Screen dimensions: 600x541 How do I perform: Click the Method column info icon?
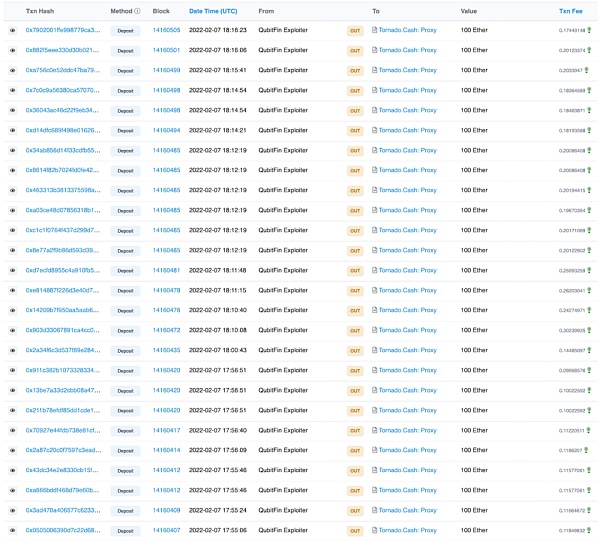137,11
